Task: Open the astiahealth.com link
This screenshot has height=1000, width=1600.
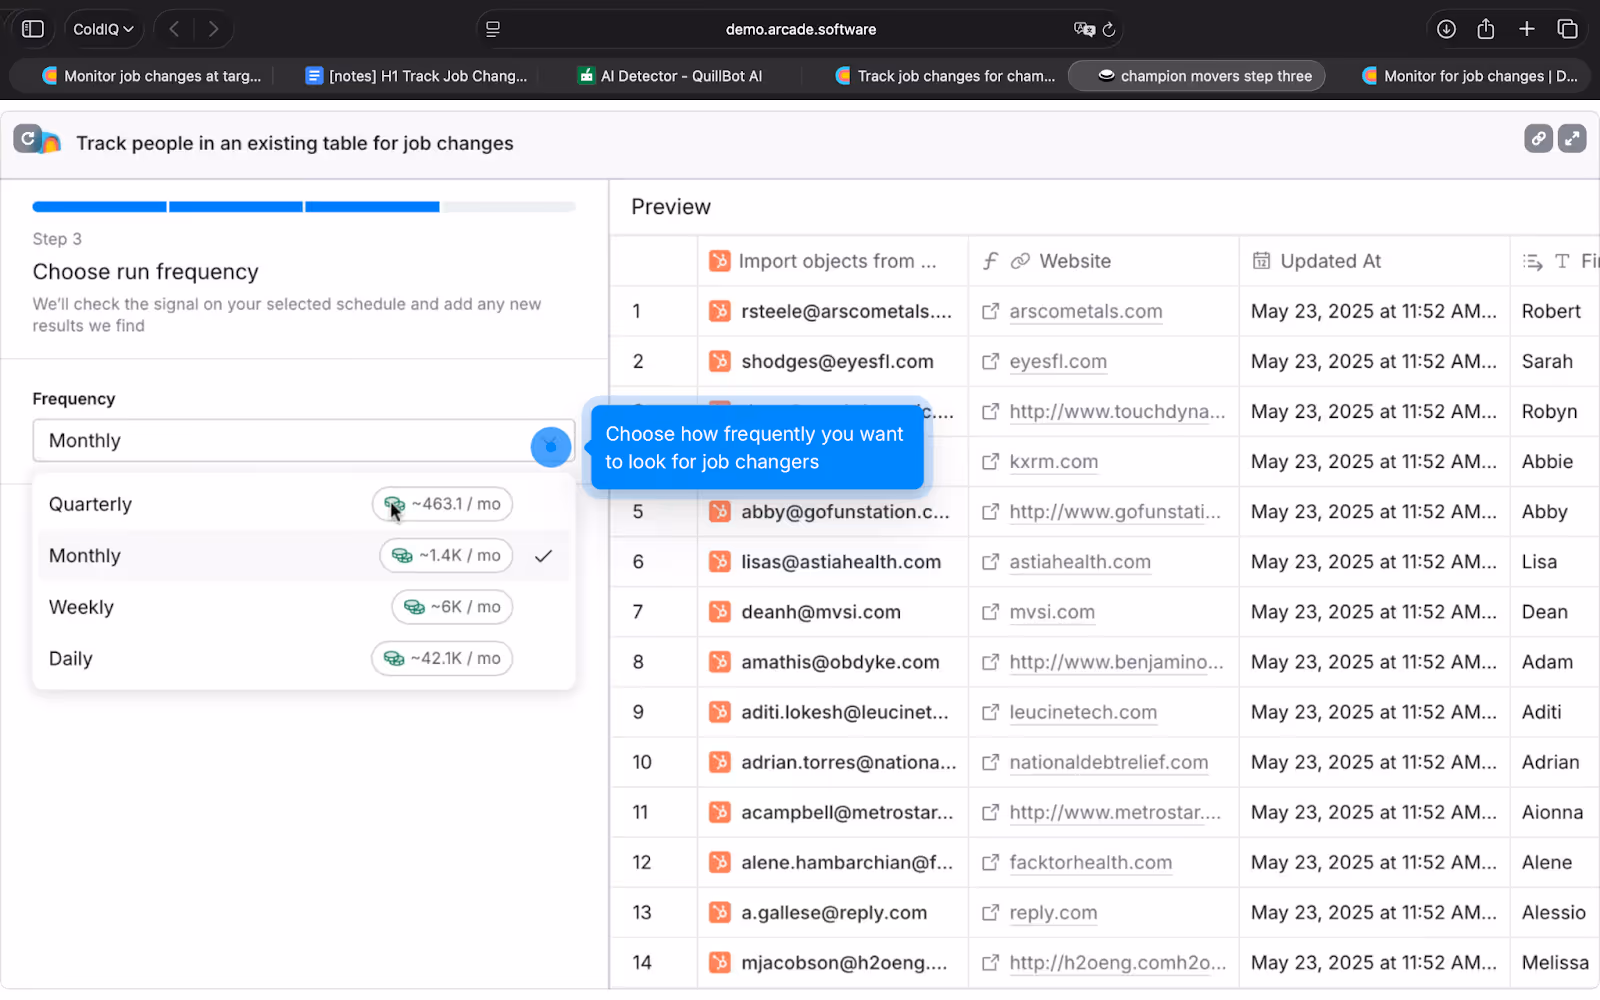Action: 1080,562
